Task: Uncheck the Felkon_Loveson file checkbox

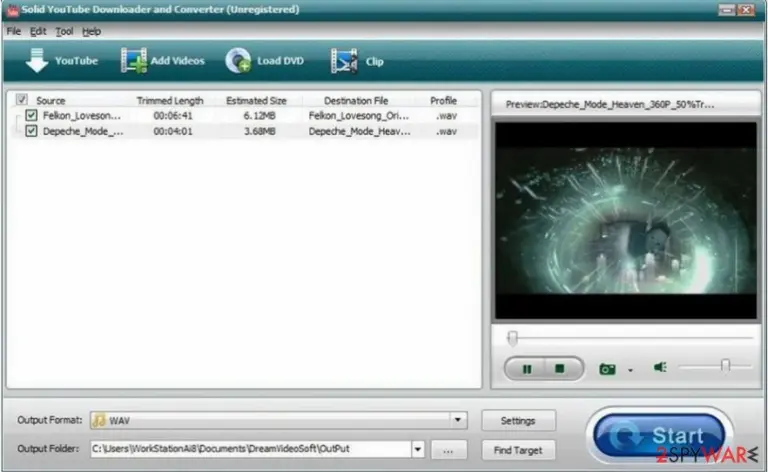Action: click(x=31, y=116)
